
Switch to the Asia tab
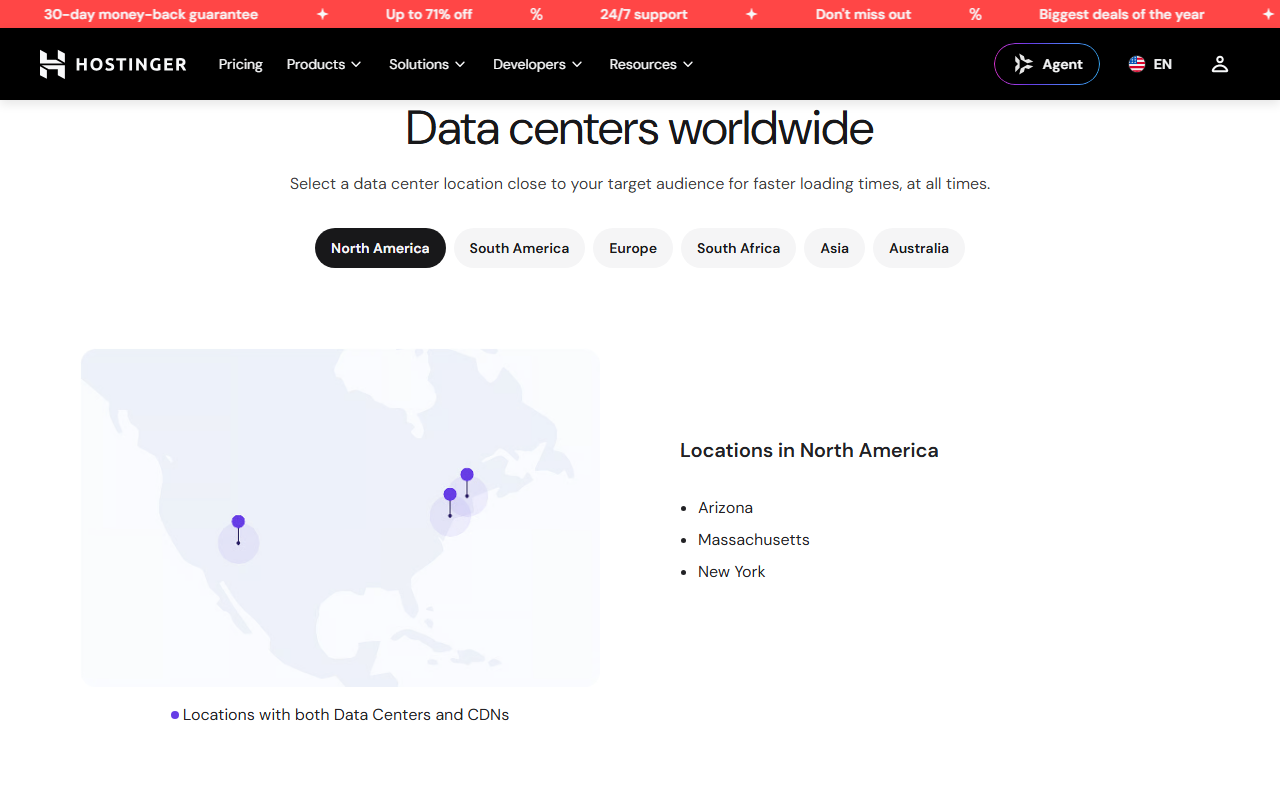point(834,248)
